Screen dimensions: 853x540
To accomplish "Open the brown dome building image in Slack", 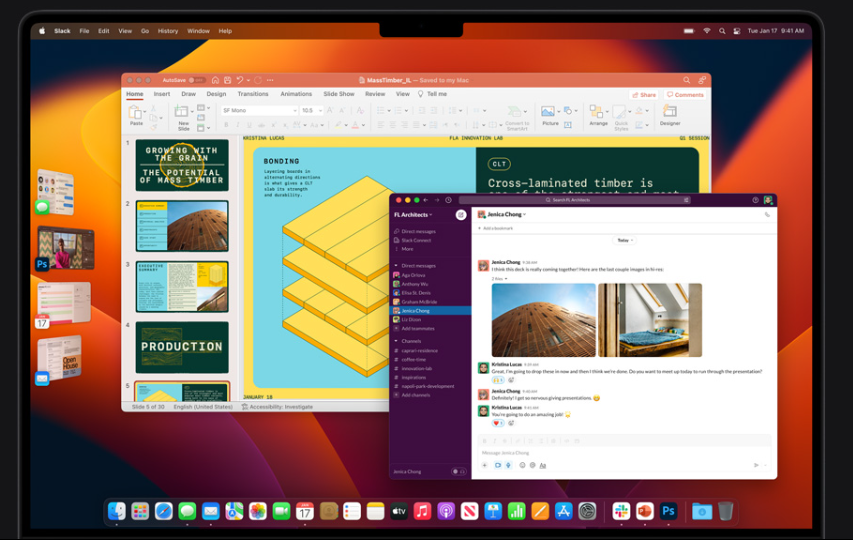I will click(x=543, y=320).
